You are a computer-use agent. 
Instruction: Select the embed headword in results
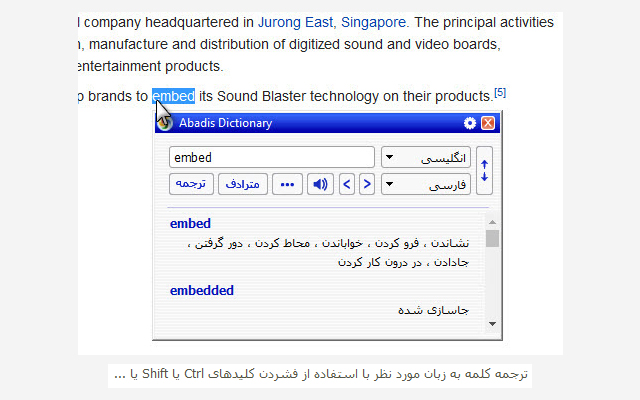point(190,224)
